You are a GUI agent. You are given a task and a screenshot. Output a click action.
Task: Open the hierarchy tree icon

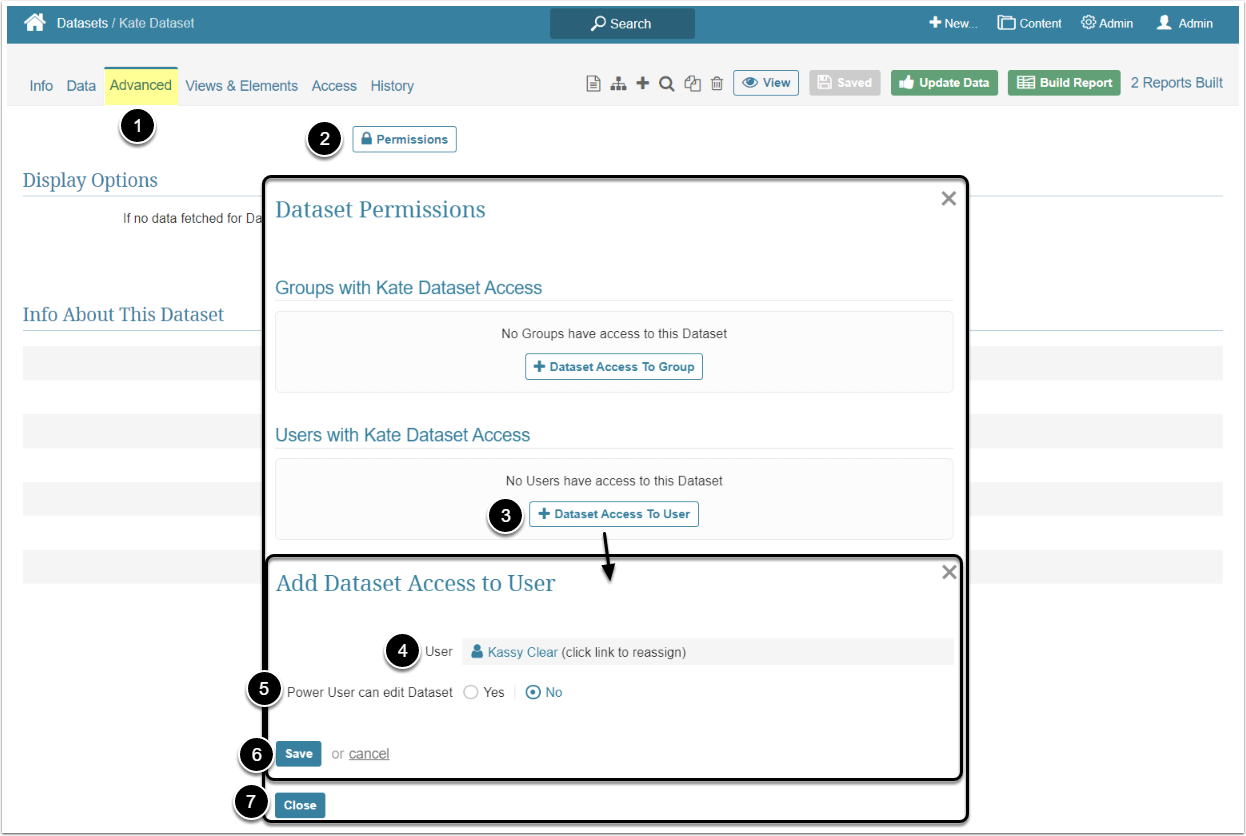coord(619,84)
